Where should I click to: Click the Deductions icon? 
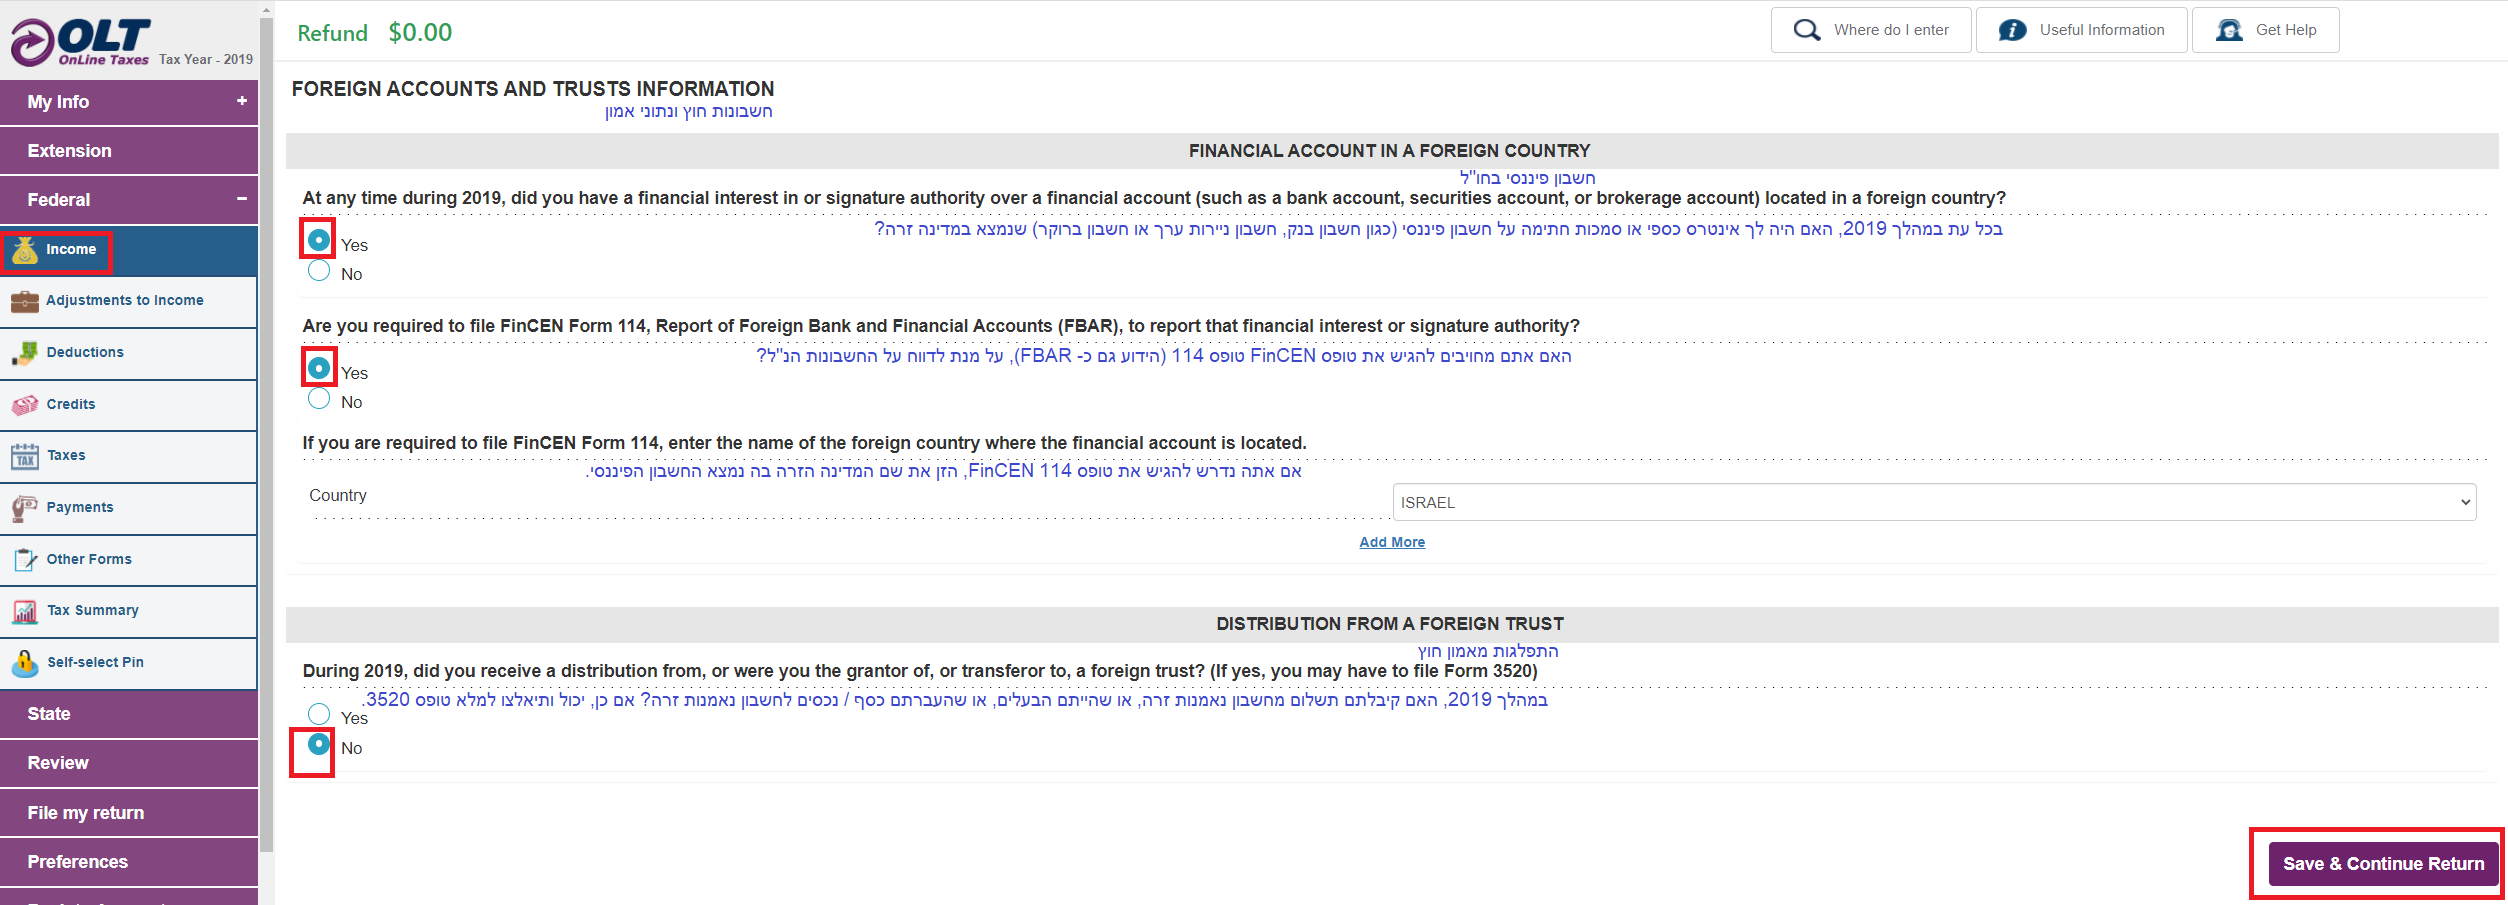tap(25, 353)
